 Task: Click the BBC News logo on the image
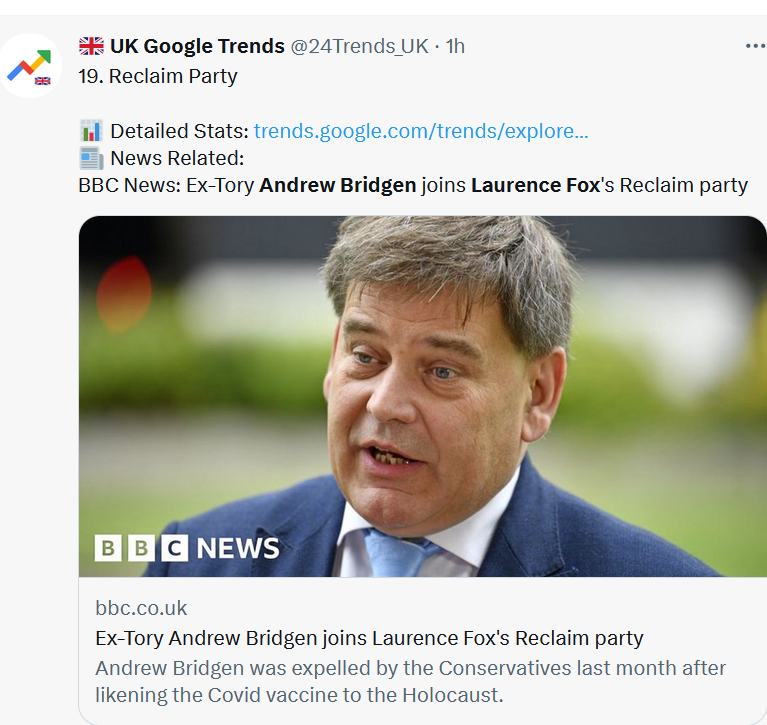point(187,547)
